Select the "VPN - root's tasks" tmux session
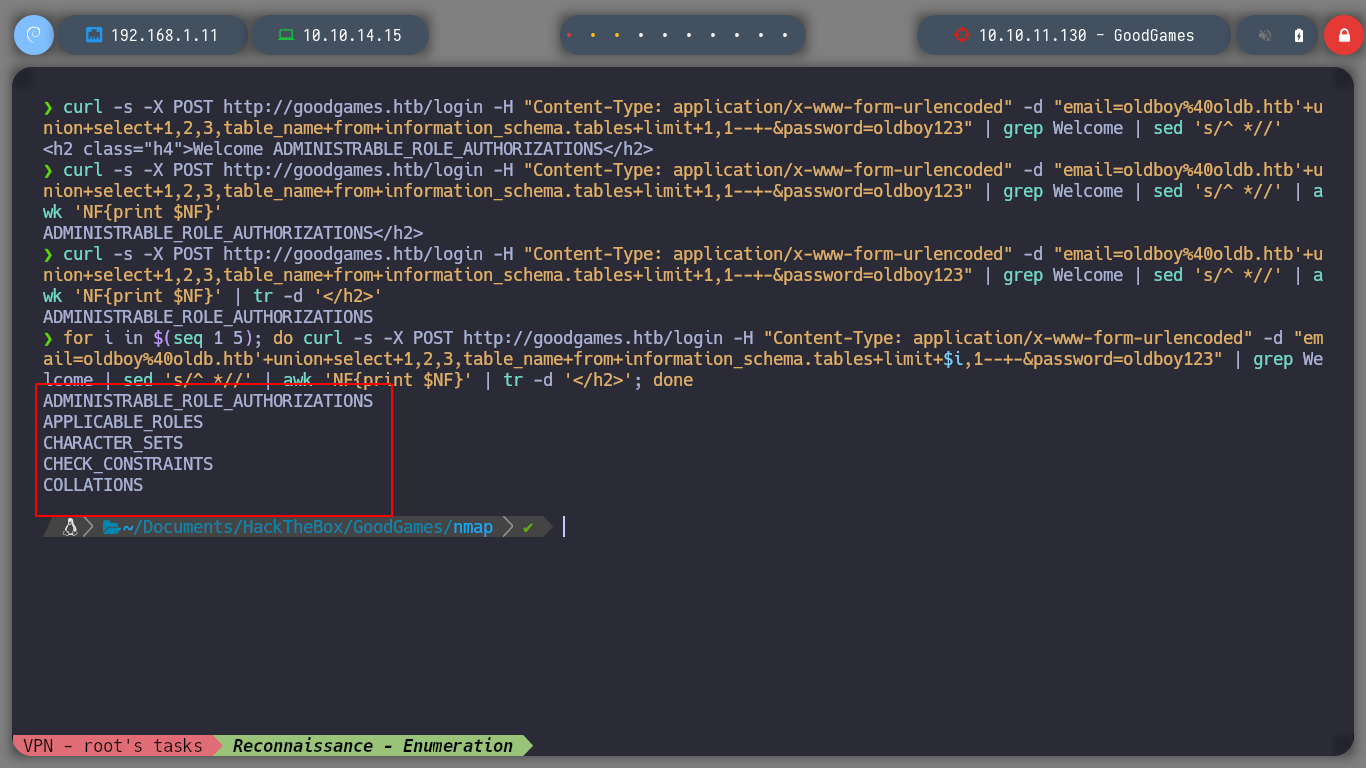Screen dimensions: 1366x768 click(113, 746)
